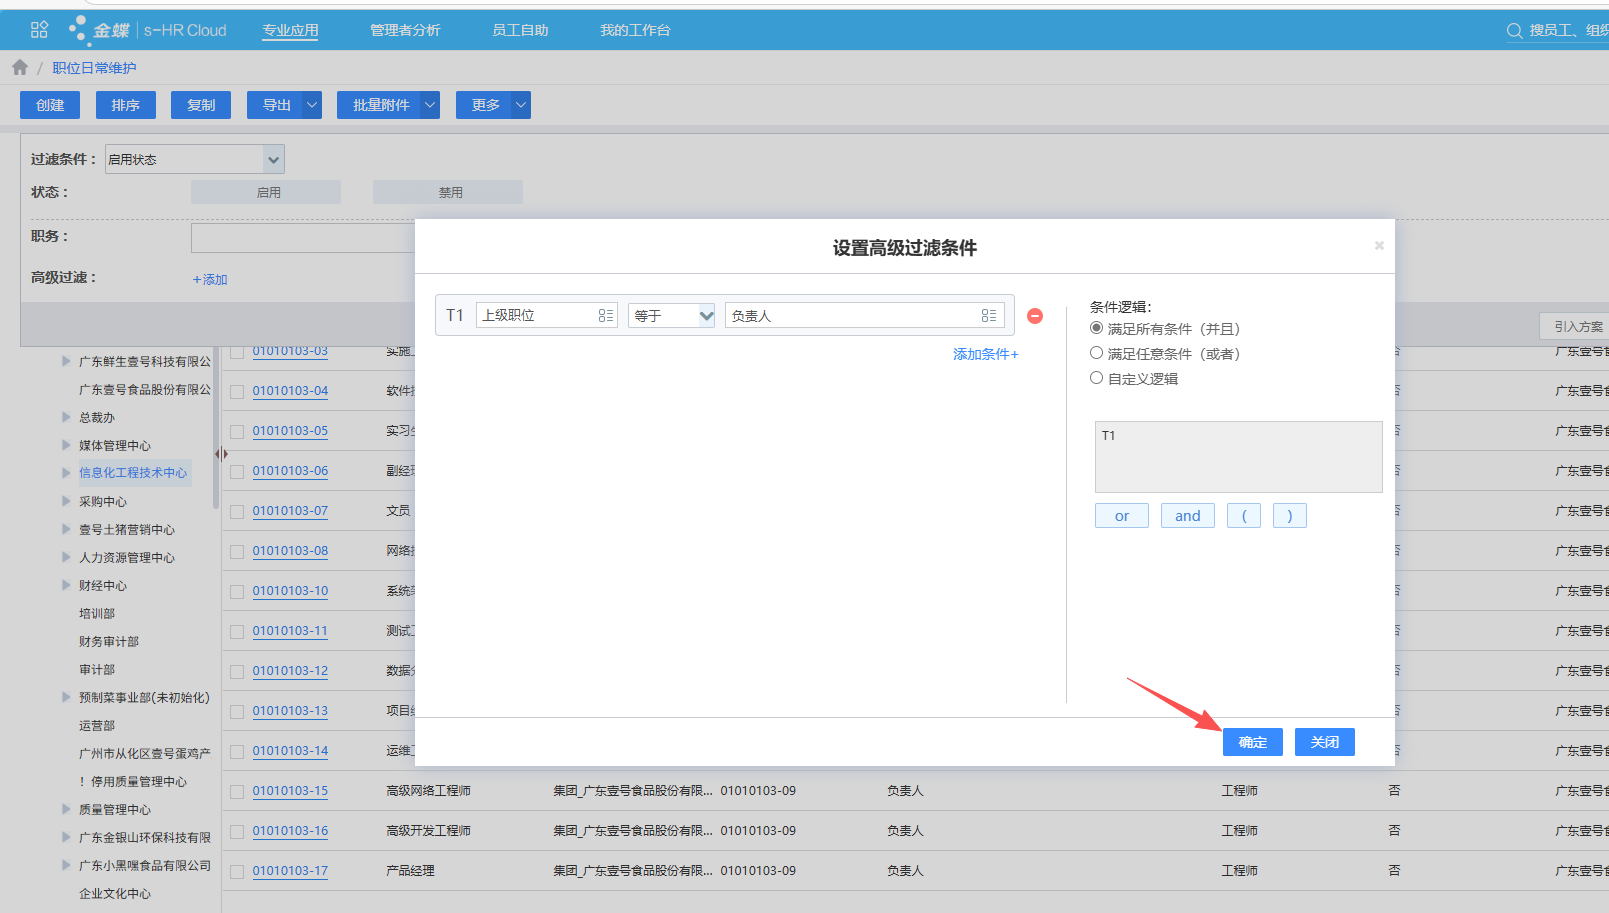This screenshot has width=1609, height=913.
Task: Select 满足任意条件 (或者) radio option
Action: click(x=1097, y=353)
